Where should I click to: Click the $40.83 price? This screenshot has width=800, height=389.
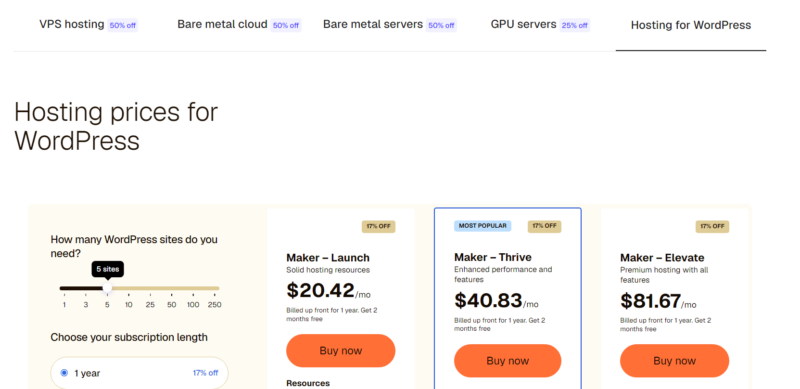click(x=488, y=301)
